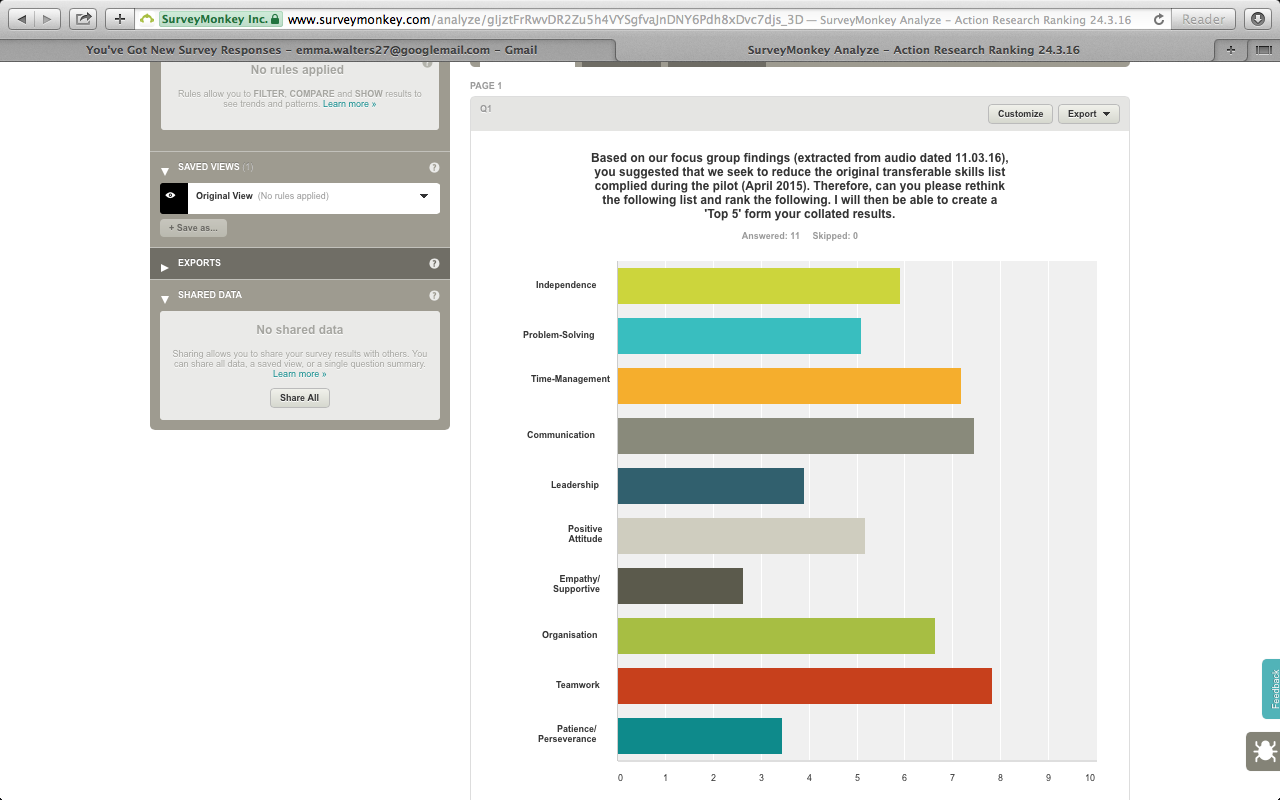The width and height of the screenshot is (1280, 800).
Task: Click the Customize button
Action: [1020, 114]
